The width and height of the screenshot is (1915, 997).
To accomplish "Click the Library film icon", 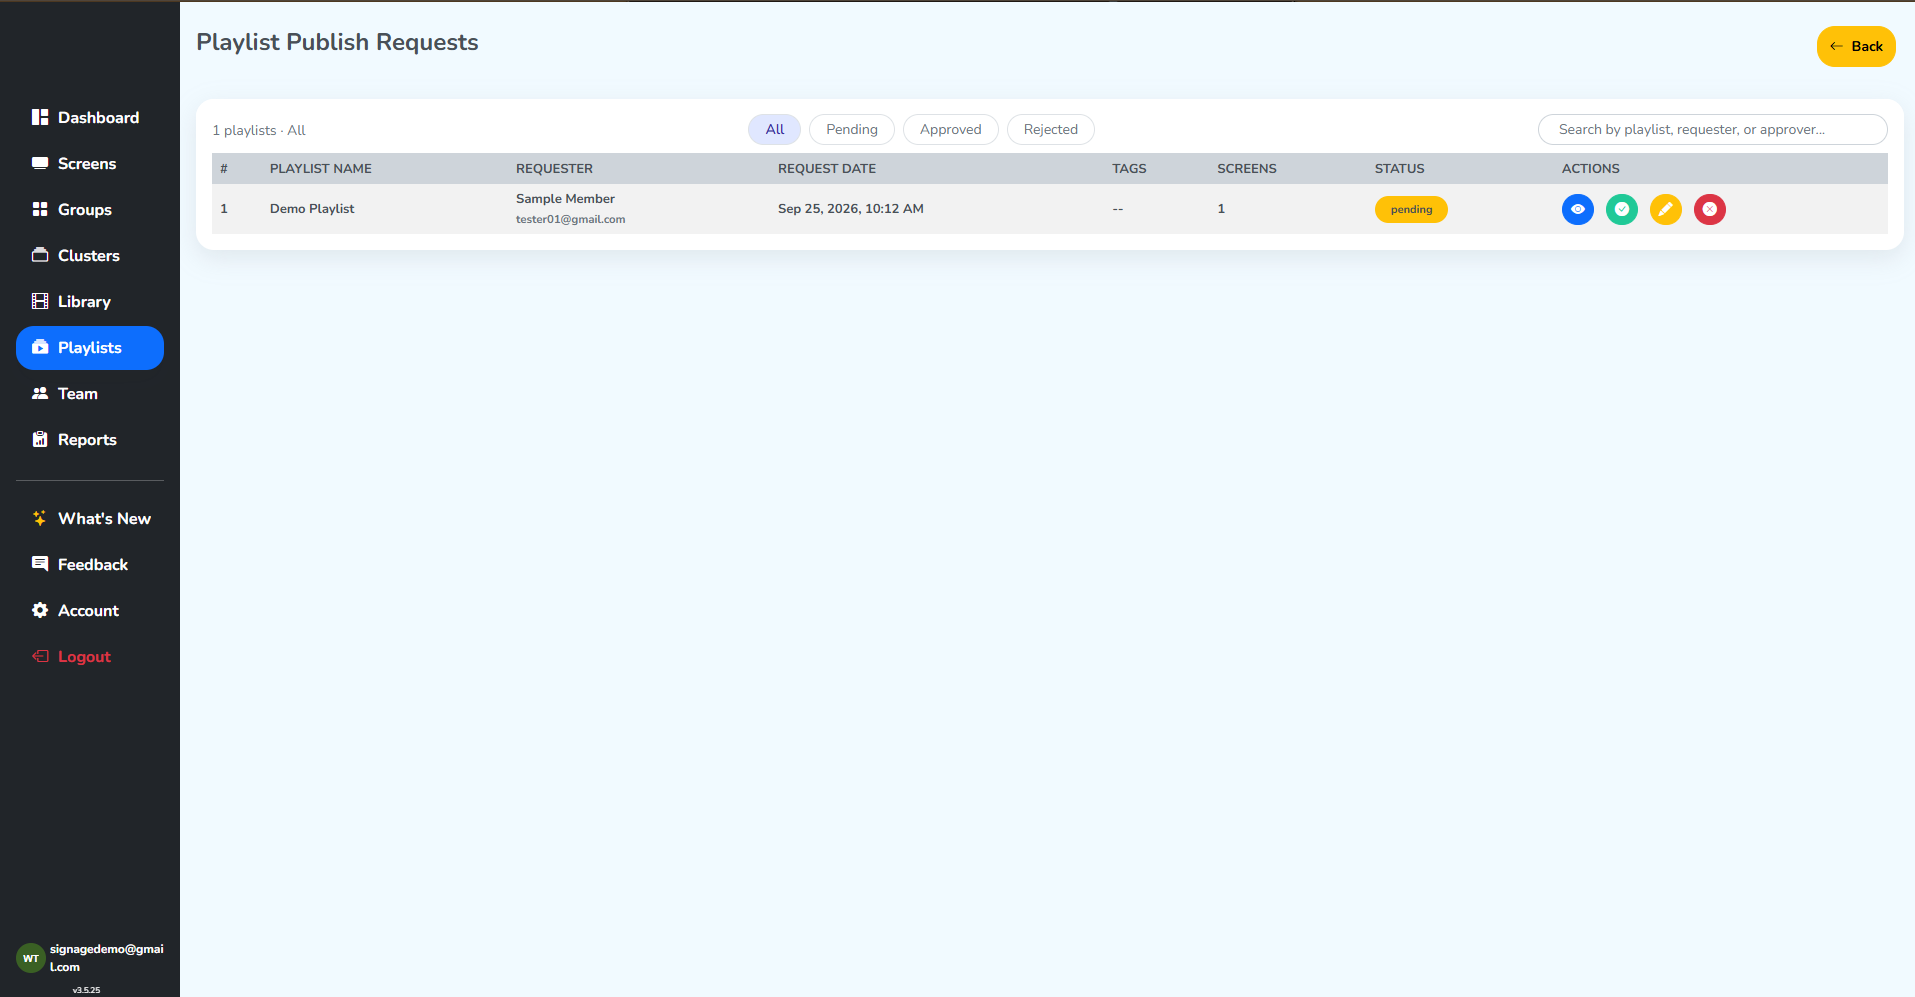I will point(40,301).
